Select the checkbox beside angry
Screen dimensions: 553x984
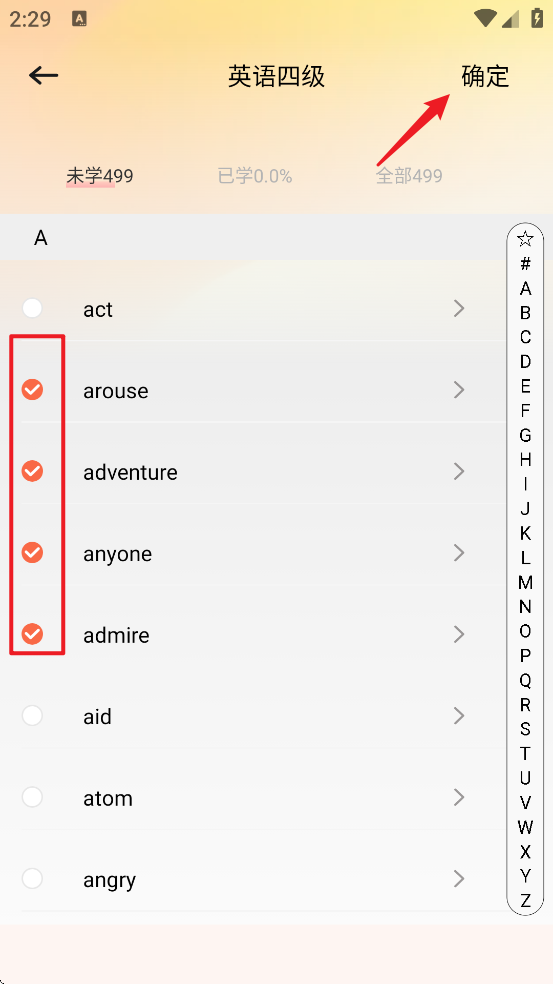point(32,879)
